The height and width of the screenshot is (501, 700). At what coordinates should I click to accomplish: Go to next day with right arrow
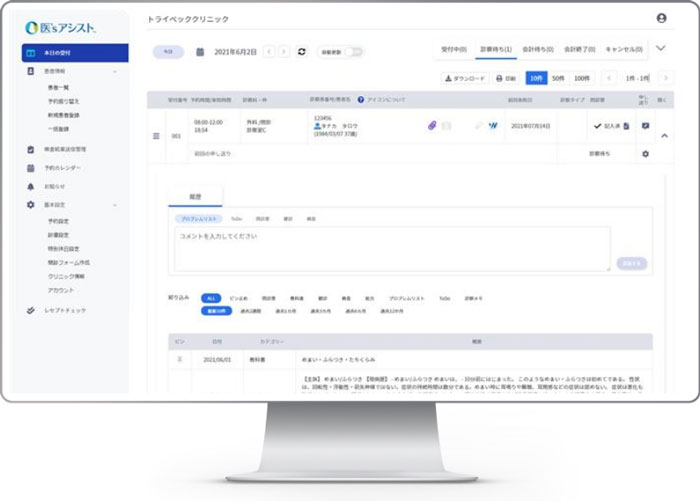tap(284, 51)
